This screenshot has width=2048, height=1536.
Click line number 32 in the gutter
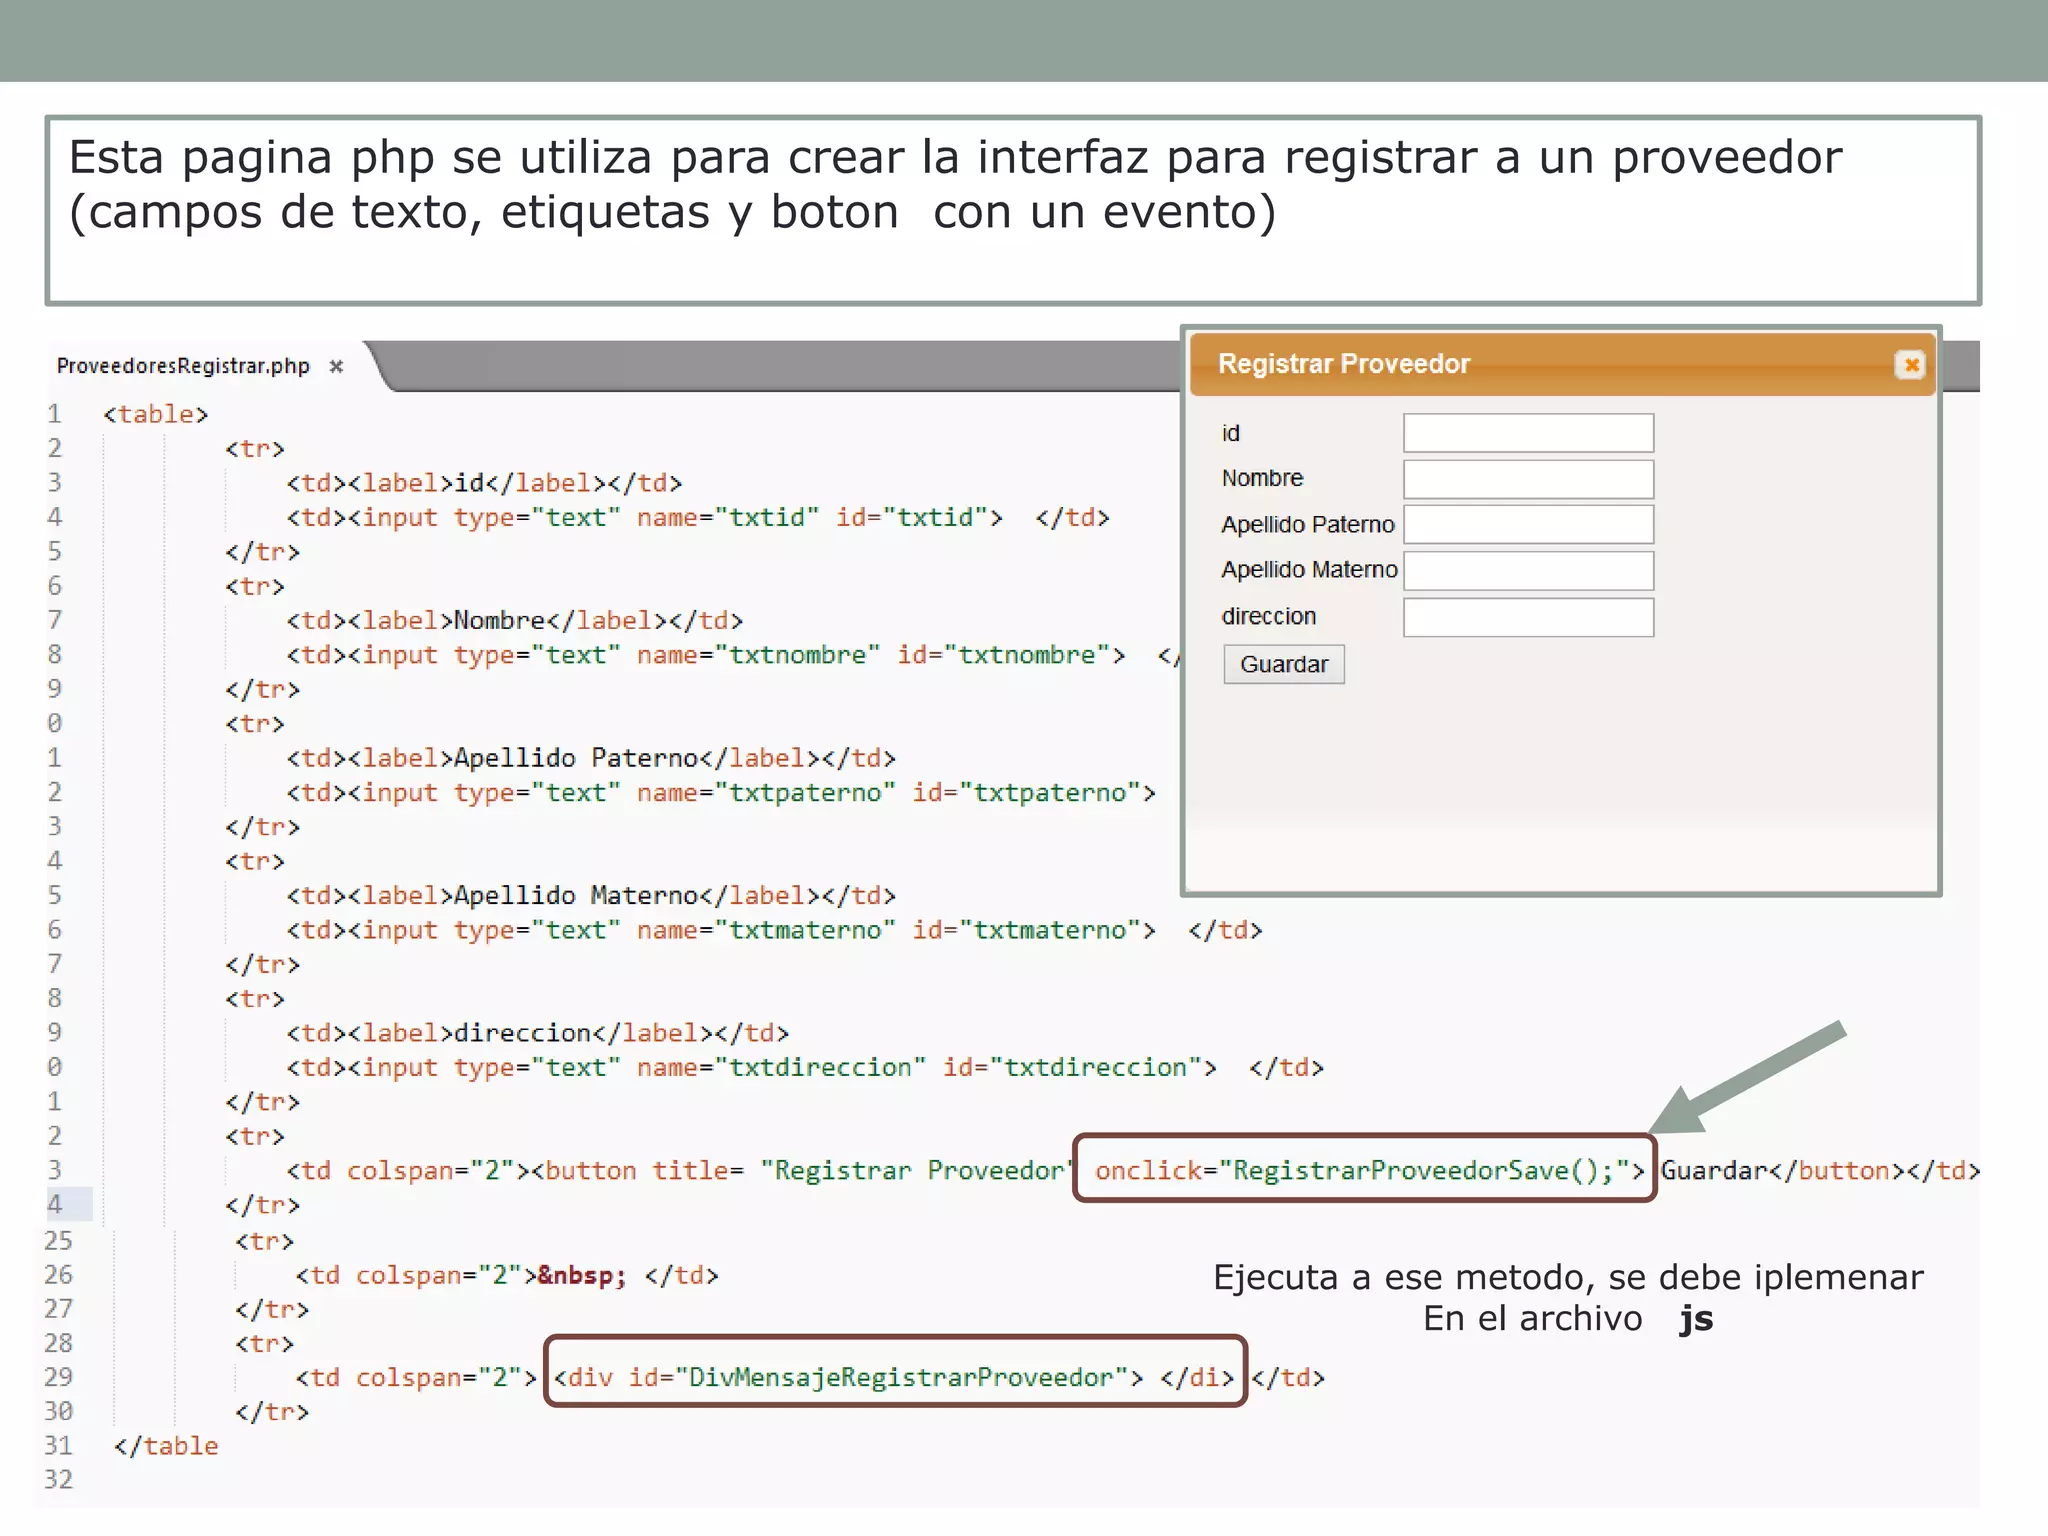tap(58, 1480)
